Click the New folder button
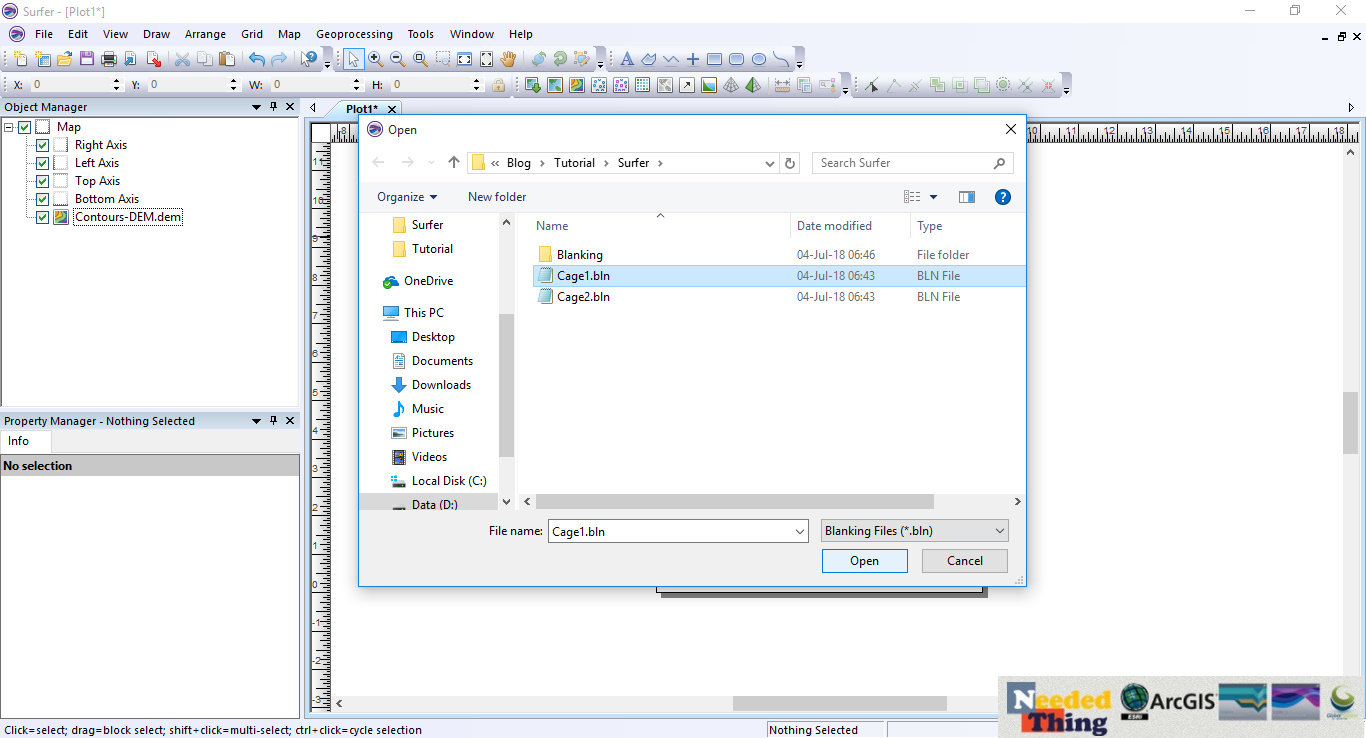This screenshot has width=1366, height=738. [x=497, y=197]
